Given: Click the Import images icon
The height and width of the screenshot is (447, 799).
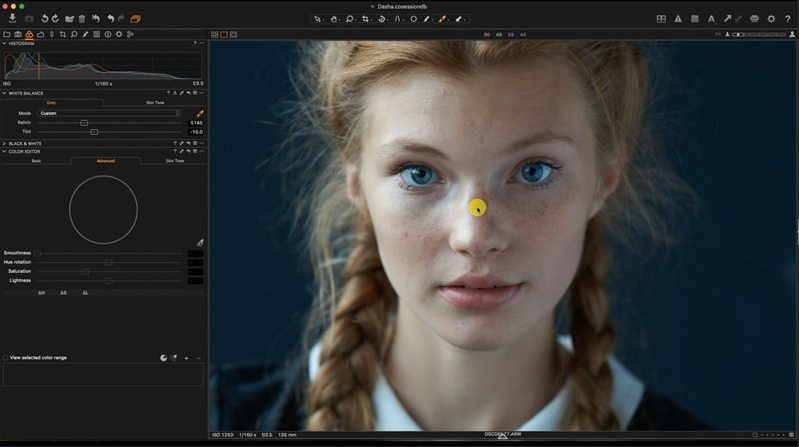Looking at the screenshot, I should (x=13, y=18).
